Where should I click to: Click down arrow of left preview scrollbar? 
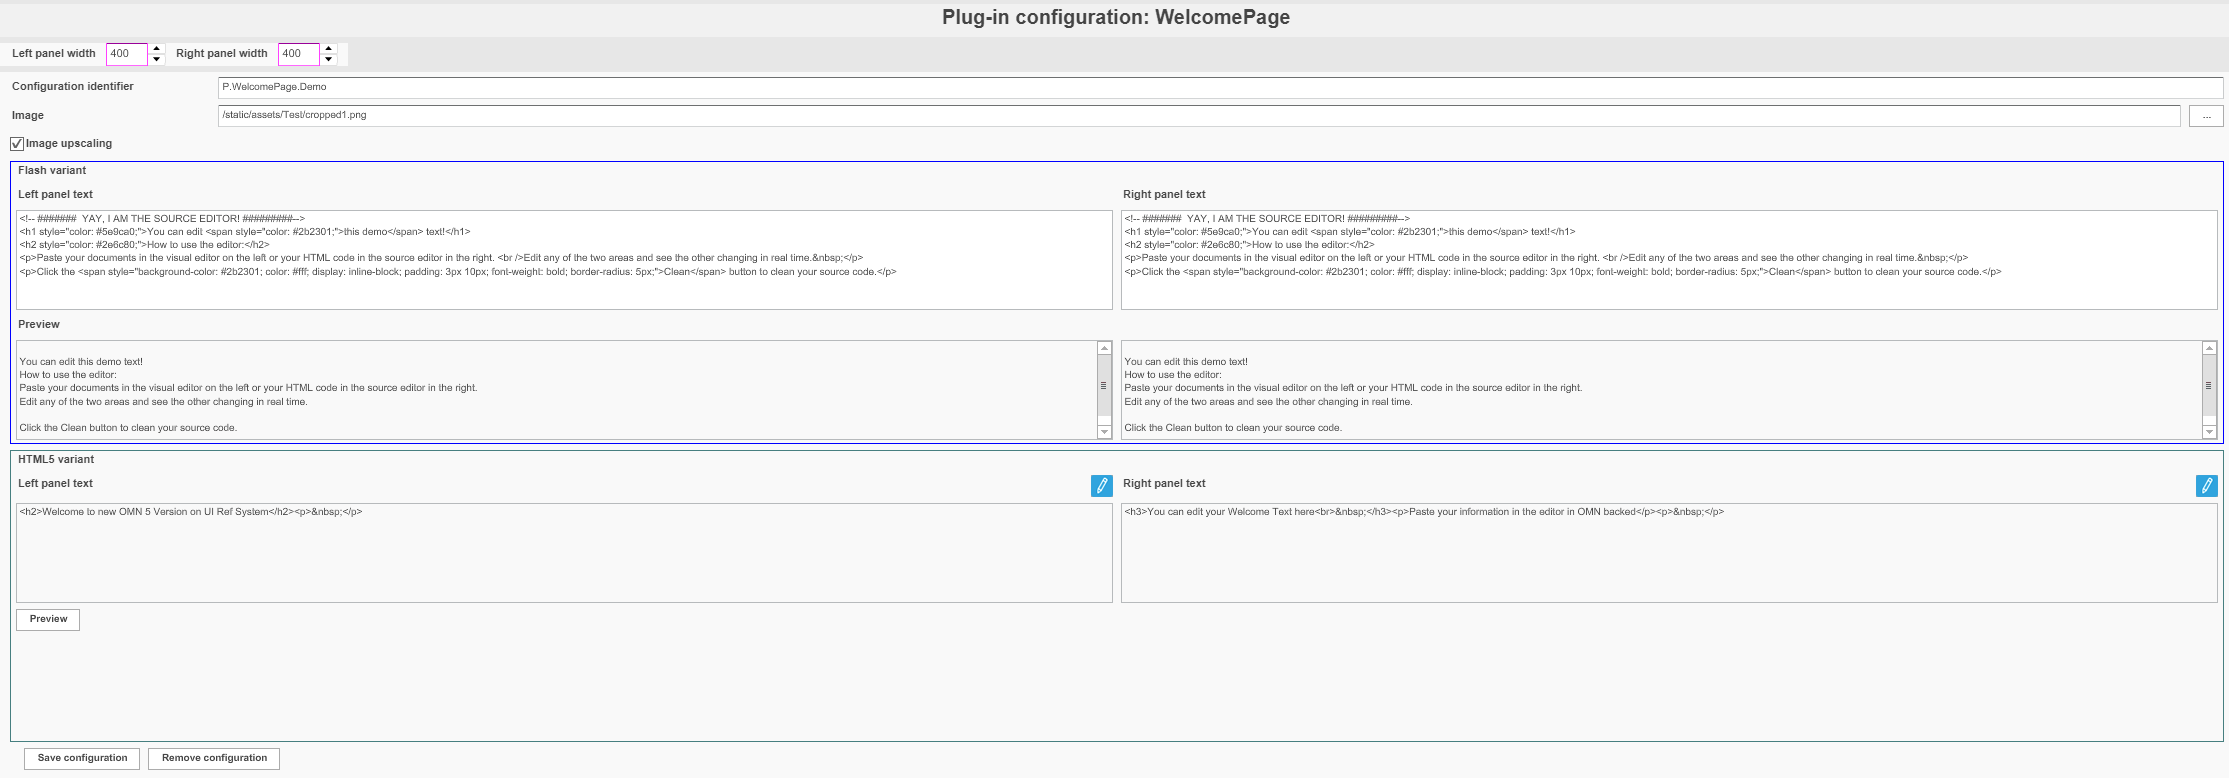click(1104, 432)
